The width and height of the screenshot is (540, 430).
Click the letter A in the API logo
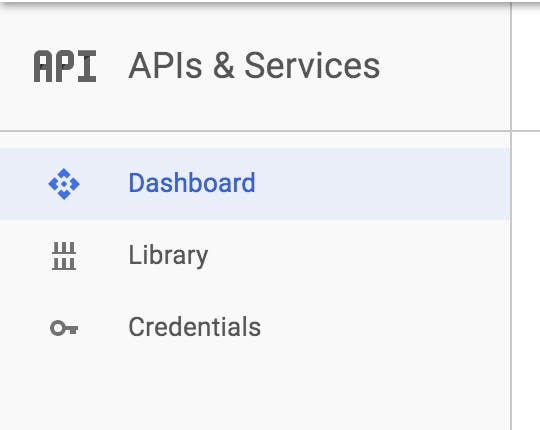point(43,66)
